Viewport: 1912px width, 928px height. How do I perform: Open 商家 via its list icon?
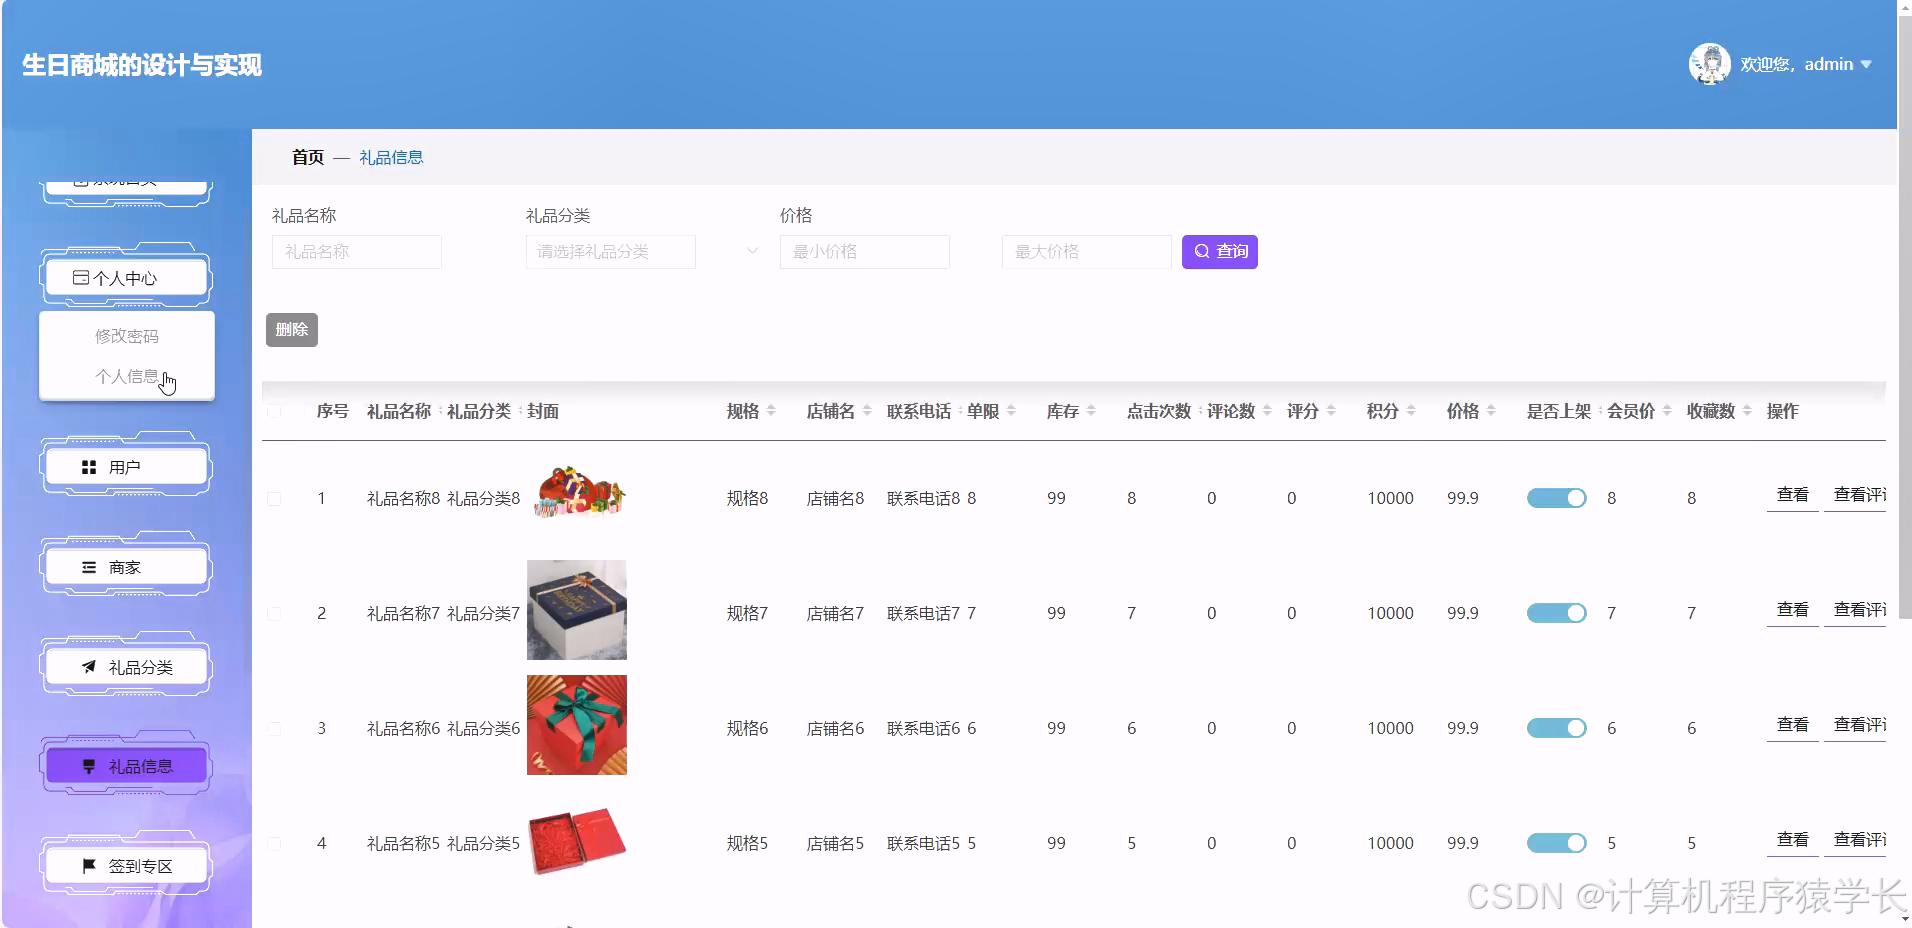(87, 566)
